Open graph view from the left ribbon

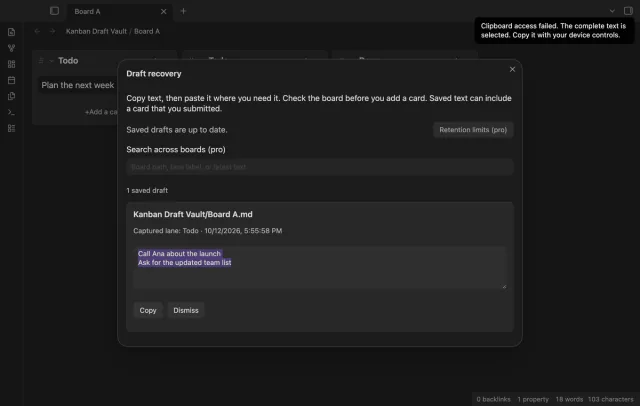coord(11,48)
